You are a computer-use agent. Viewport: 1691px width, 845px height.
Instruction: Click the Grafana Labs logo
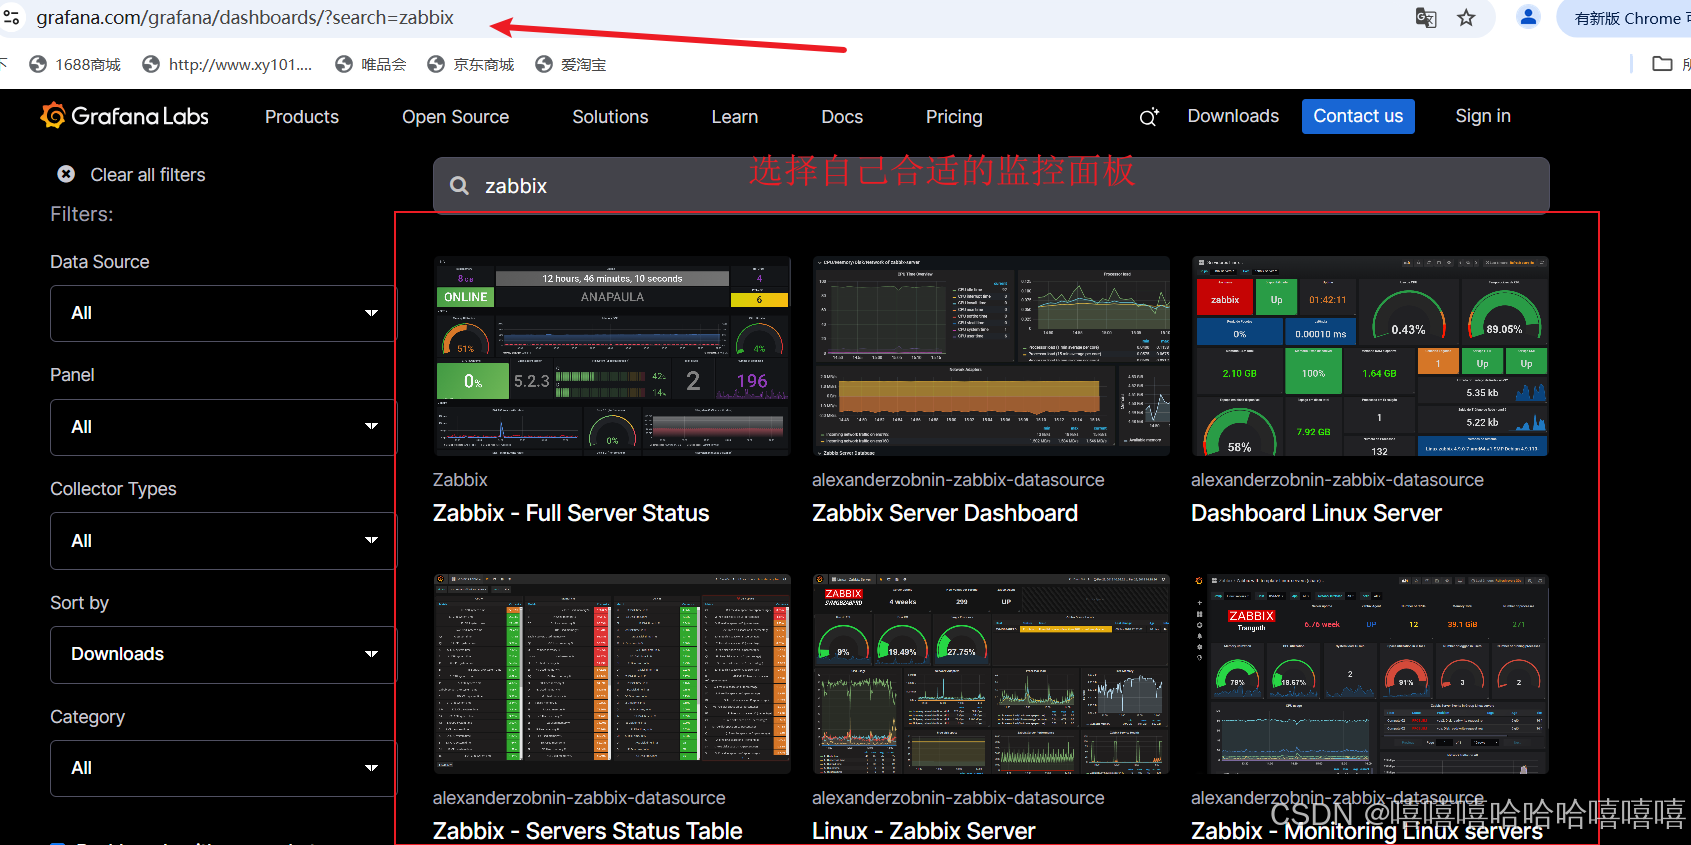tap(124, 116)
